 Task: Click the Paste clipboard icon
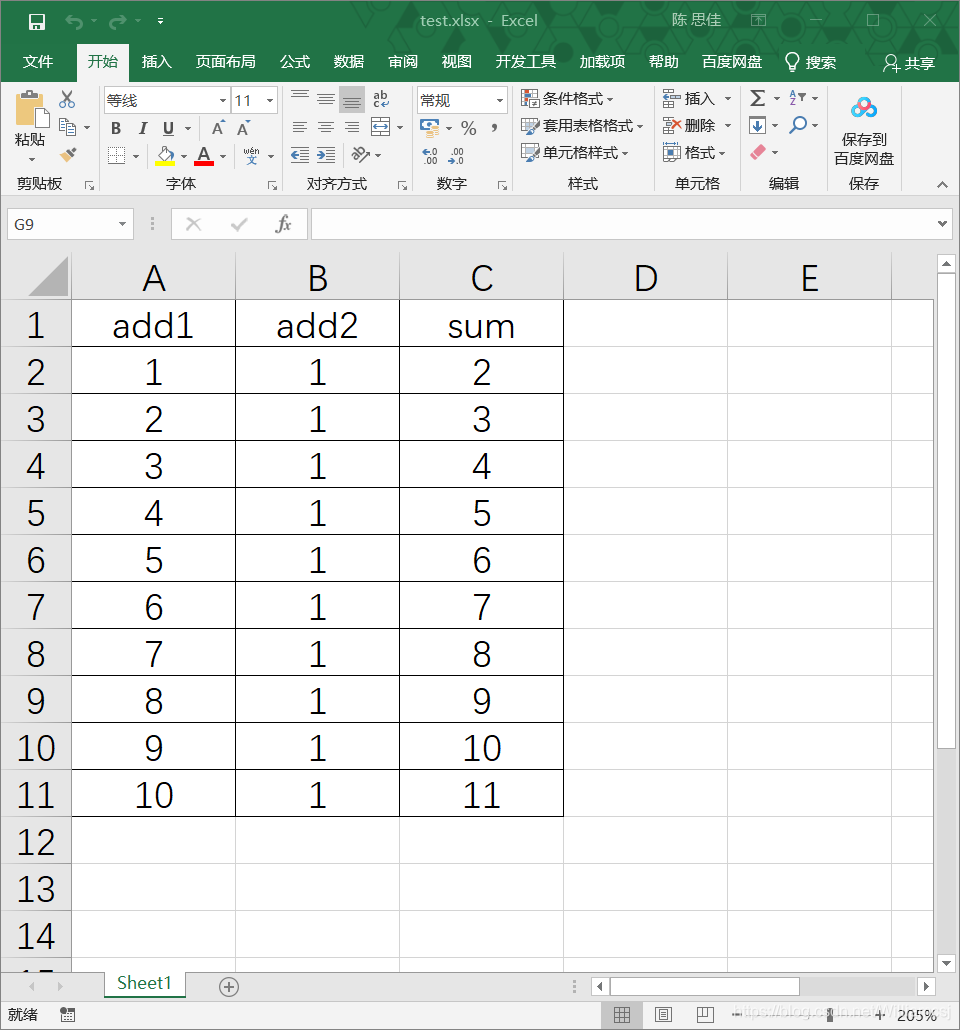click(30, 108)
